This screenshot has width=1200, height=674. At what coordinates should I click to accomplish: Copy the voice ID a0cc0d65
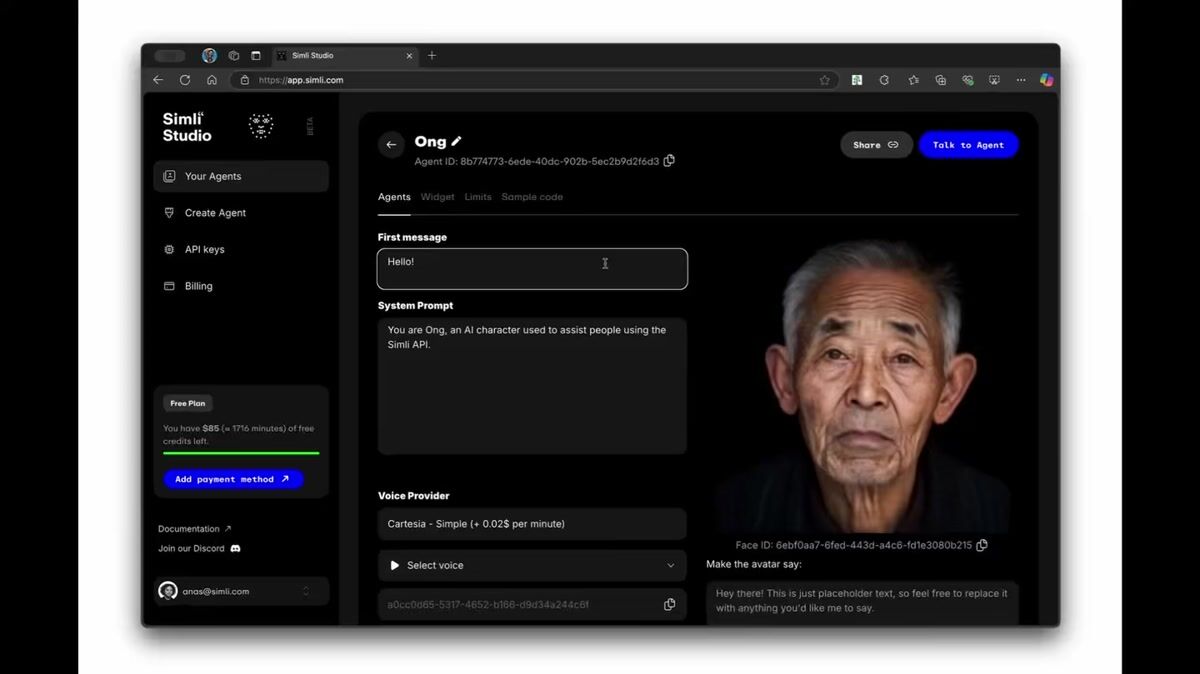click(670, 604)
